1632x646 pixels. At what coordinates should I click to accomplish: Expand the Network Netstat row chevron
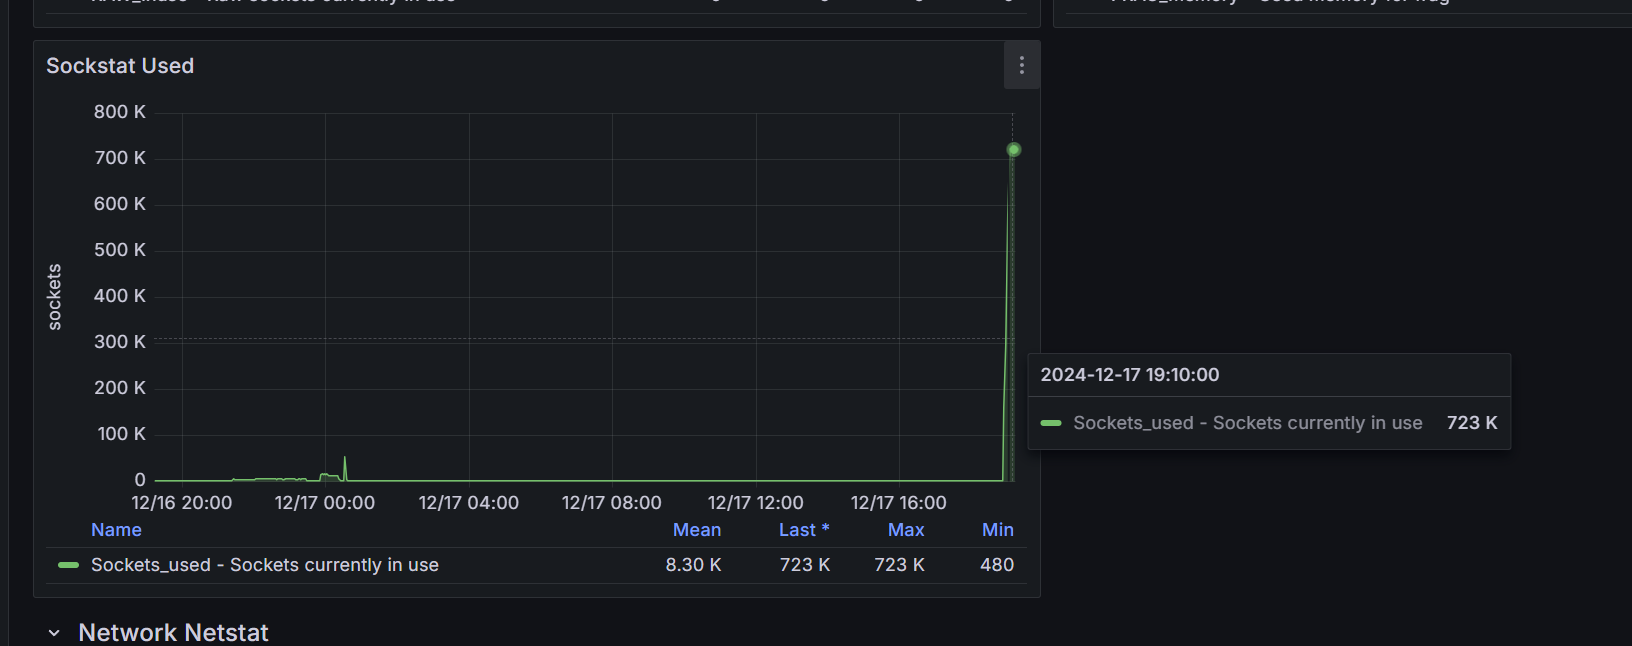click(x=54, y=633)
